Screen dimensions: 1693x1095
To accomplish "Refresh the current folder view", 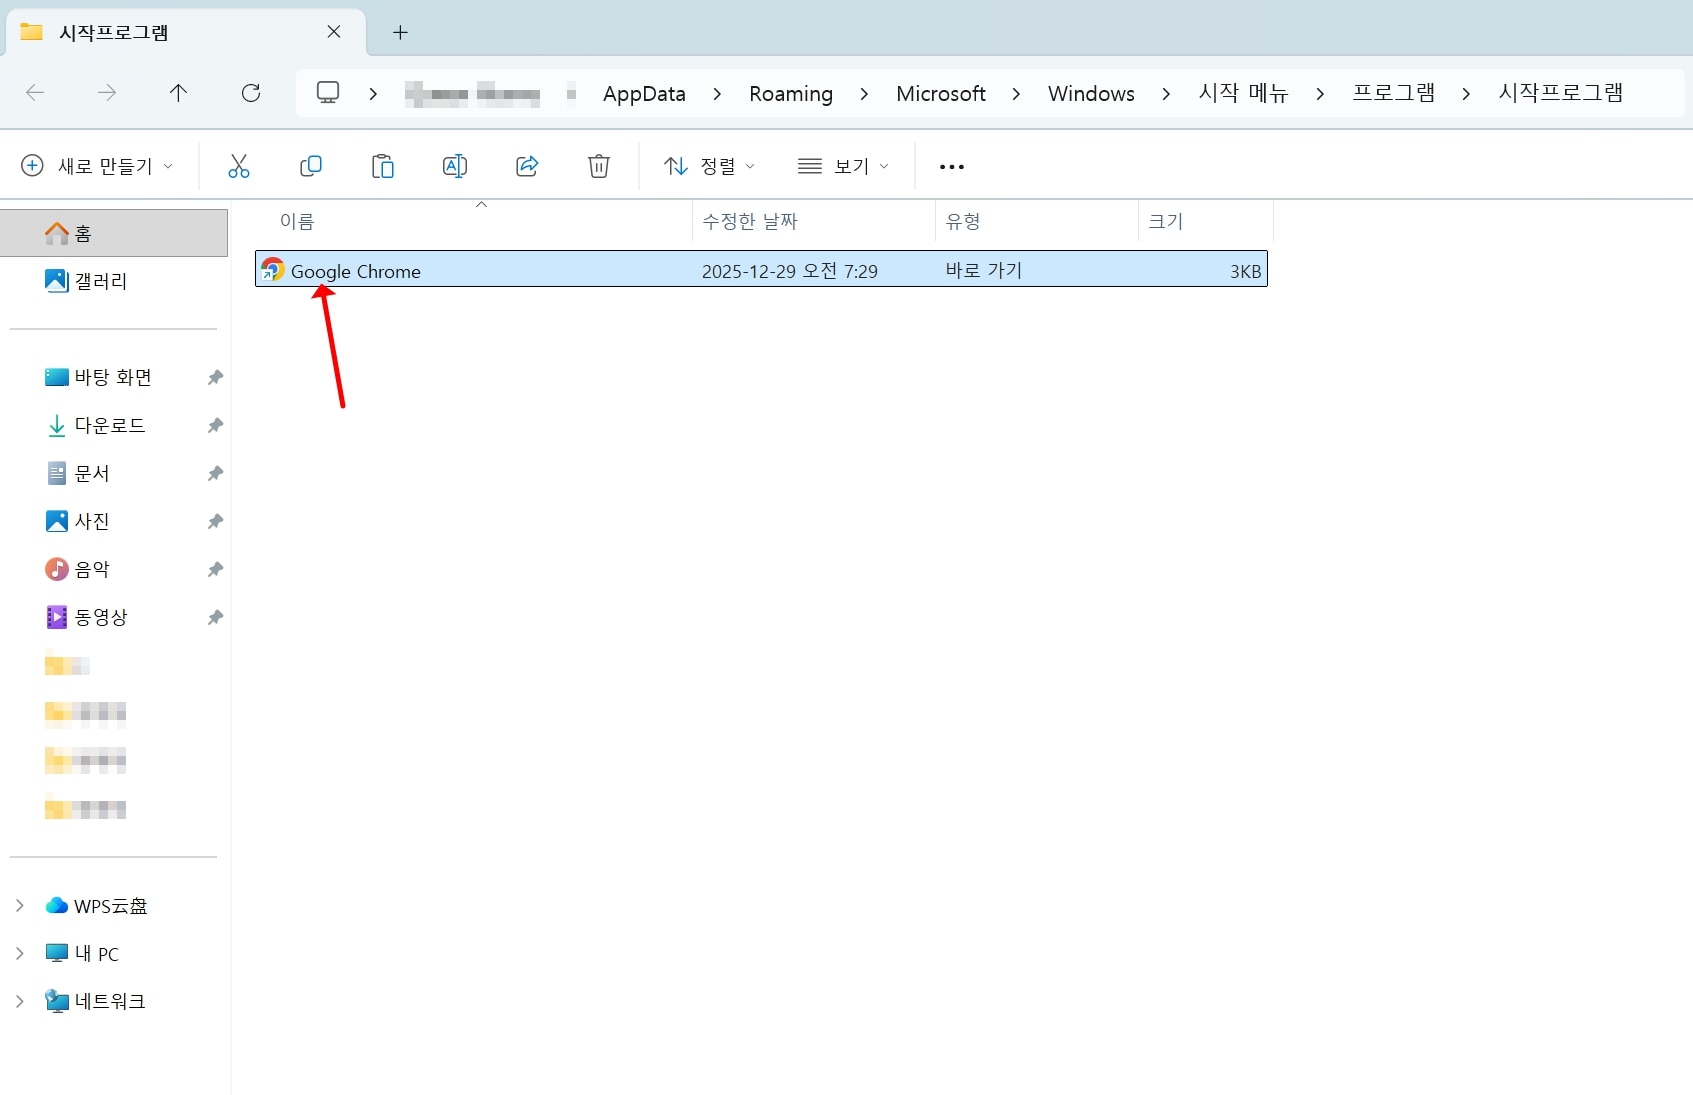I will pos(251,93).
